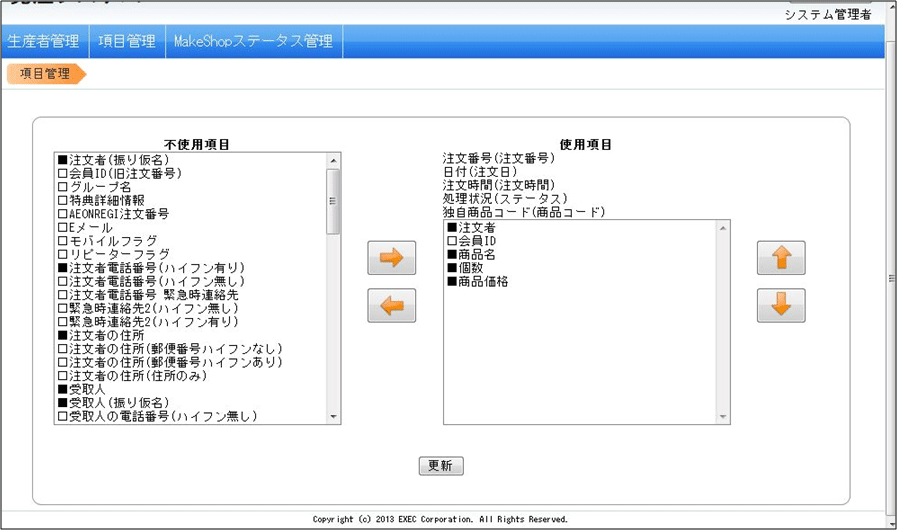This screenshot has height=530, width=897.
Task: Select 注文者の住所(郵便番号ハイフンなし) item
Action: [x=170, y=349]
